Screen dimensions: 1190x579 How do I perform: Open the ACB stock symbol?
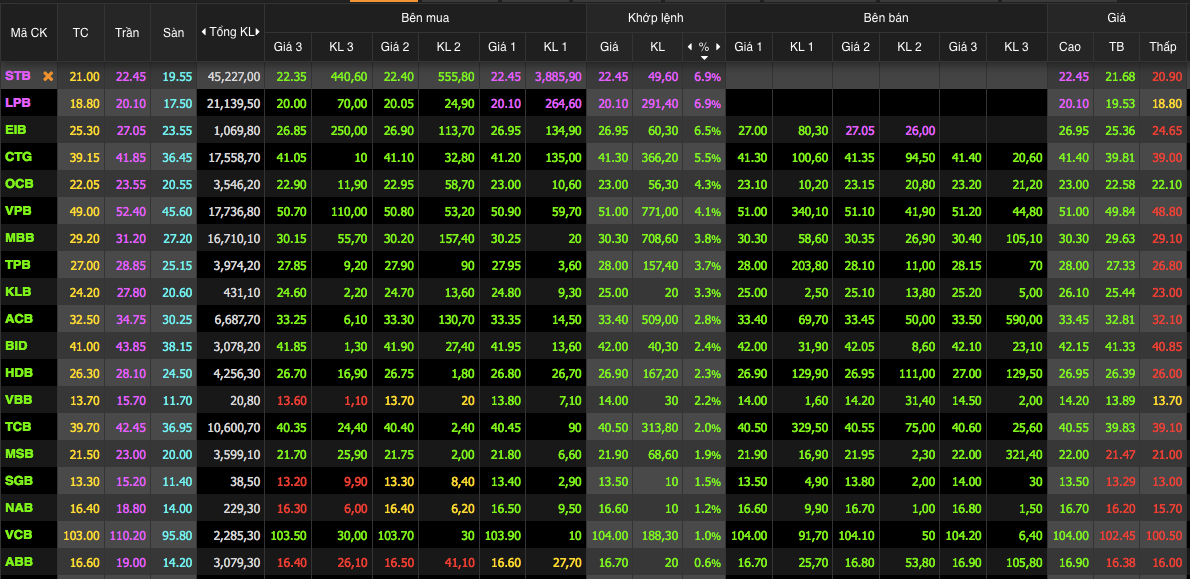point(18,319)
